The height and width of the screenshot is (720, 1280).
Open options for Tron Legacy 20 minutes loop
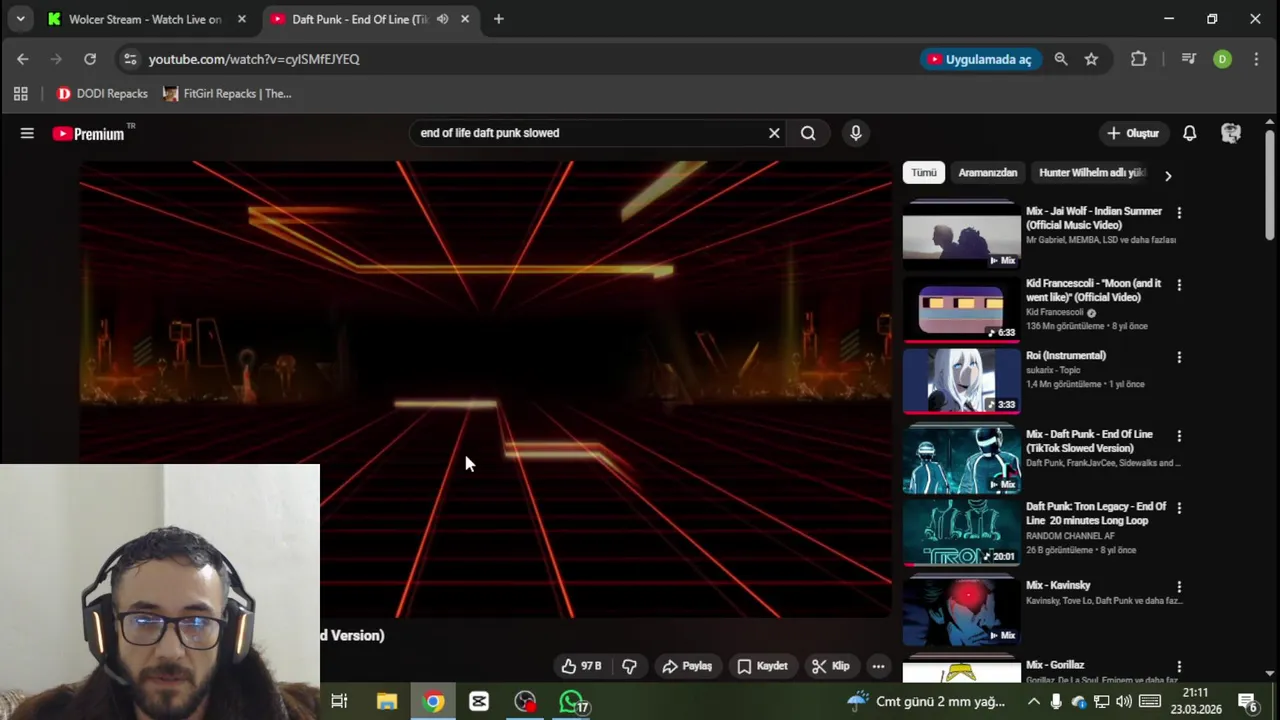tap(1179, 508)
